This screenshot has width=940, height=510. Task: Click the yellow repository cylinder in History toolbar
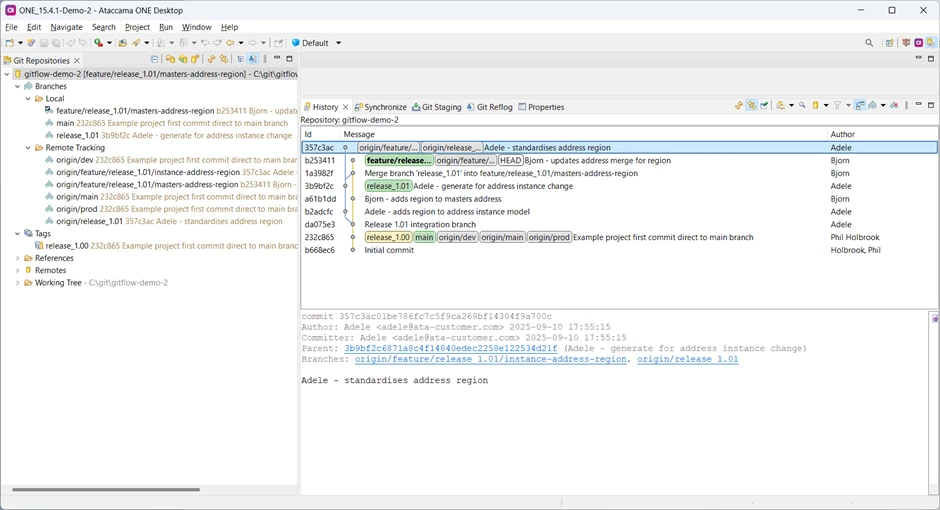(815, 105)
